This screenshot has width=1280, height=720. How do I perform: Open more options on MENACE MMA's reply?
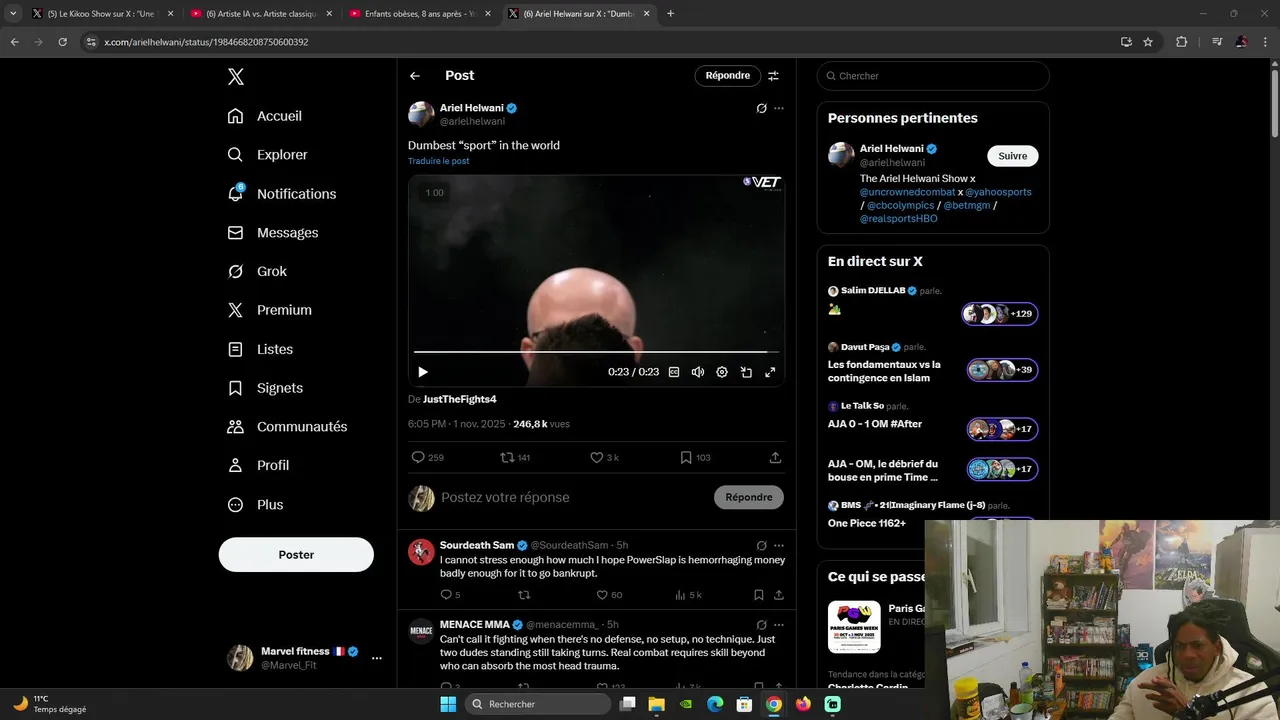click(779, 625)
